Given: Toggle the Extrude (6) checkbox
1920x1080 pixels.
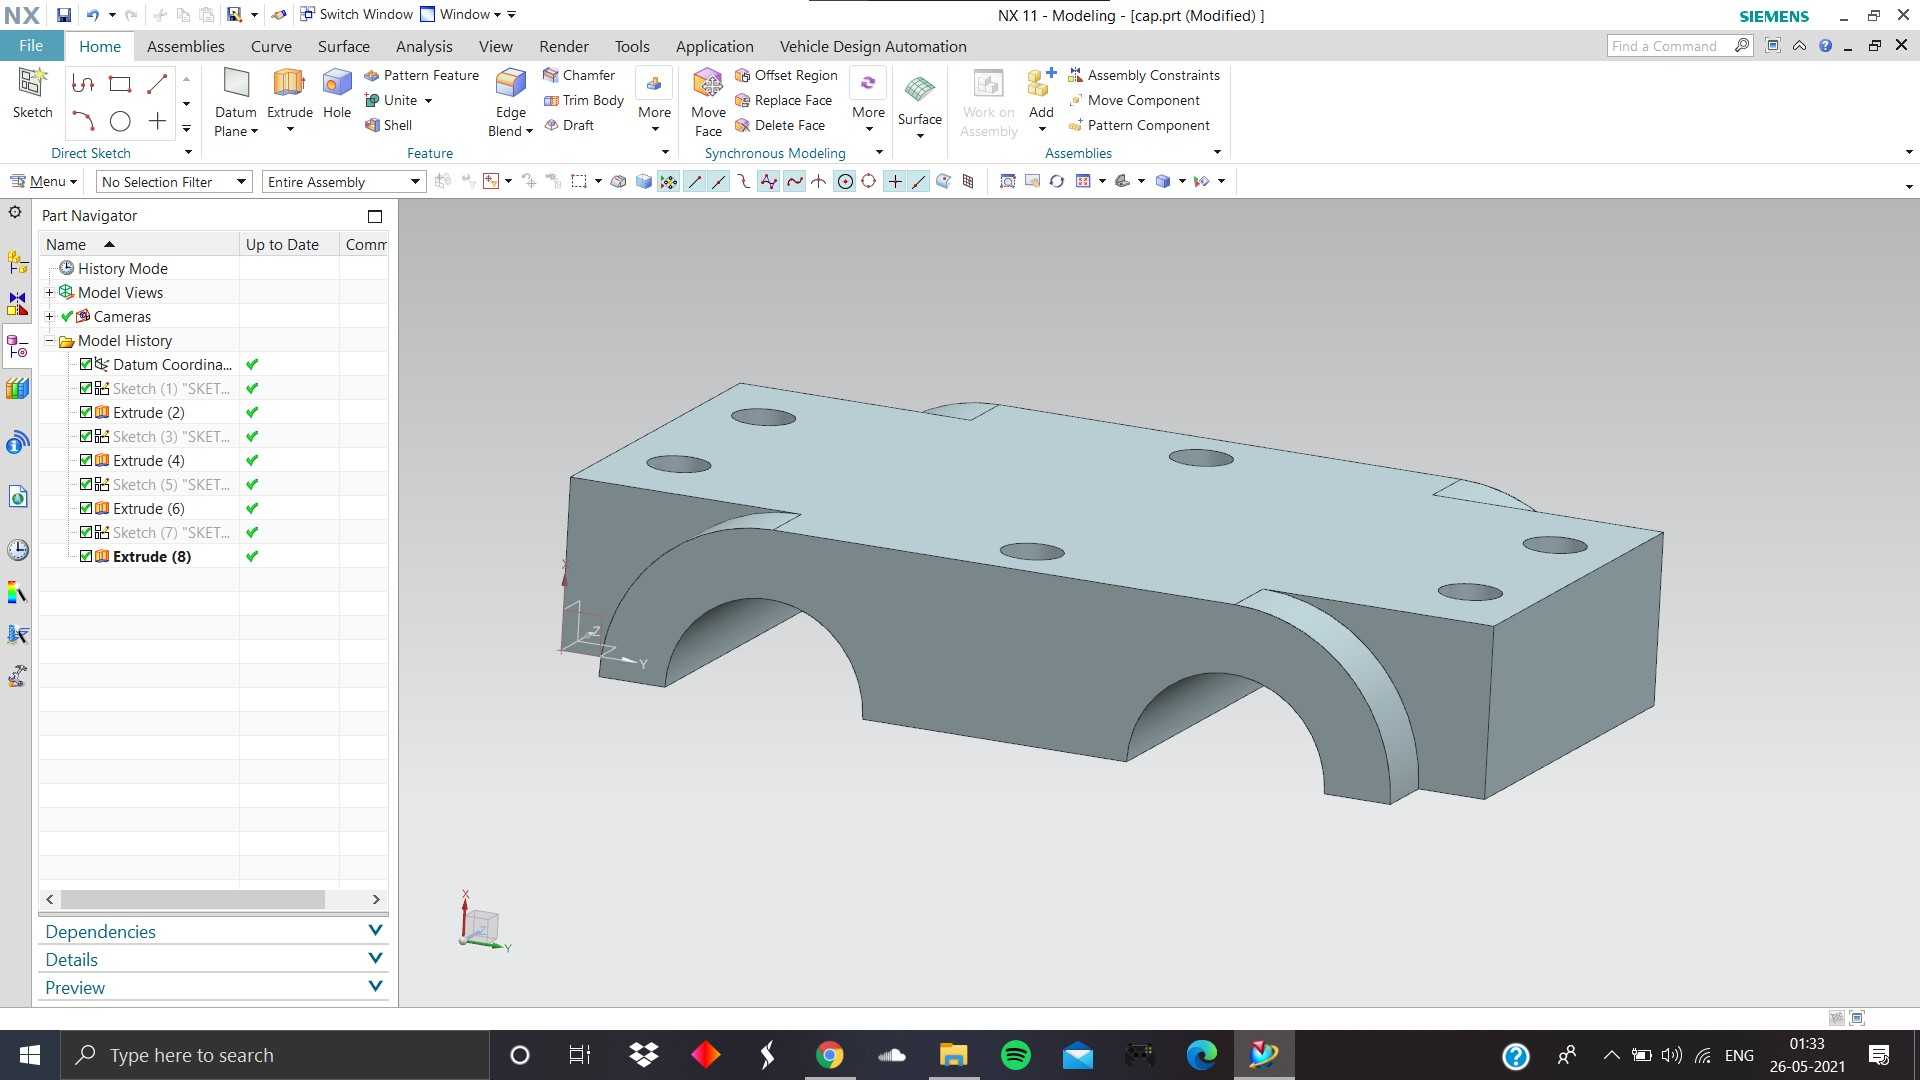Looking at the screenshot, I should tap(86, 508).
